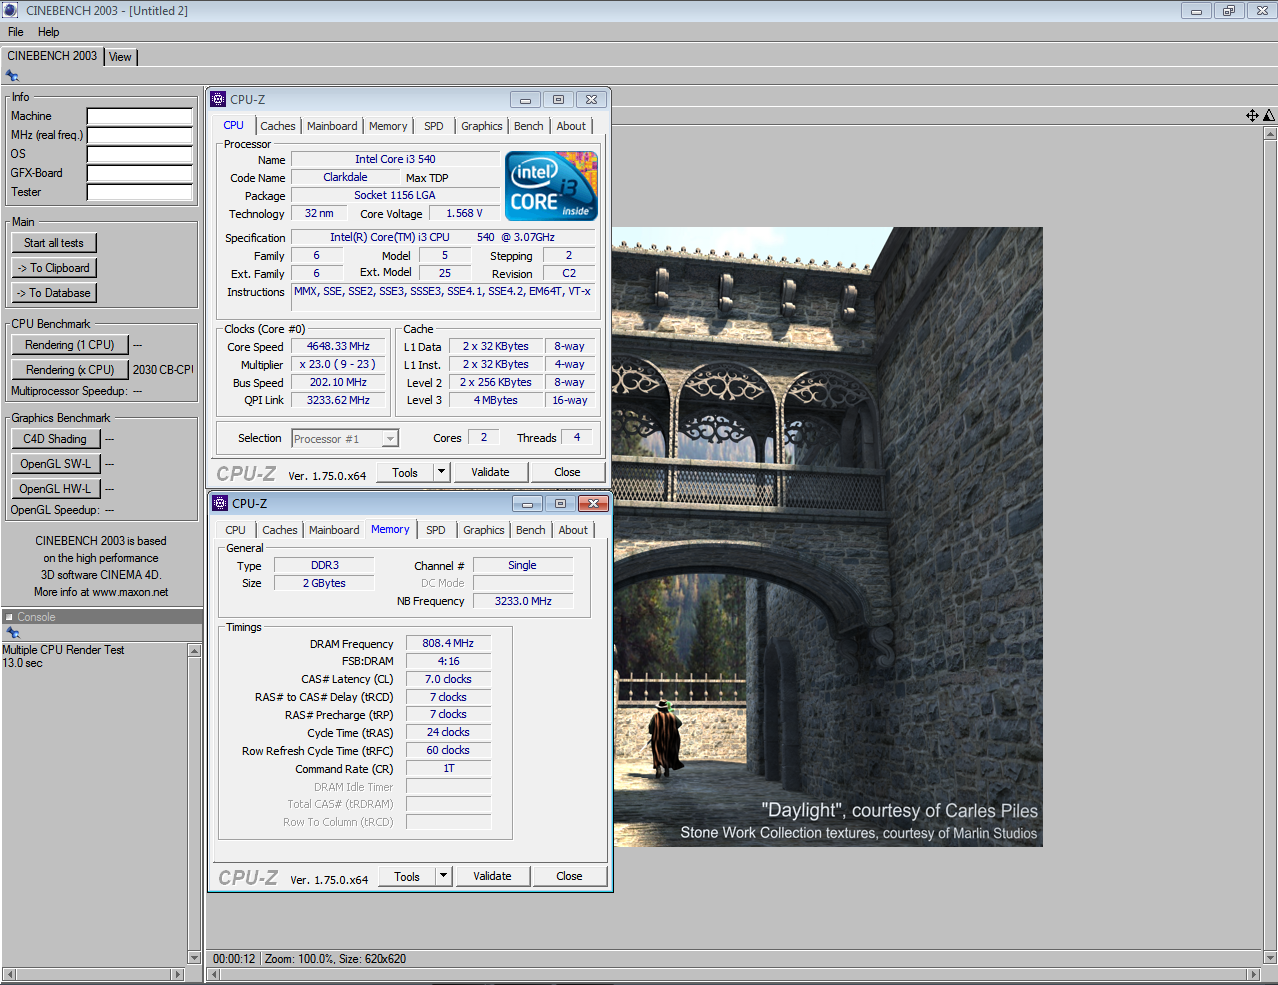Click the zoom triangle icon beside the move icon

coord(1269,116)
